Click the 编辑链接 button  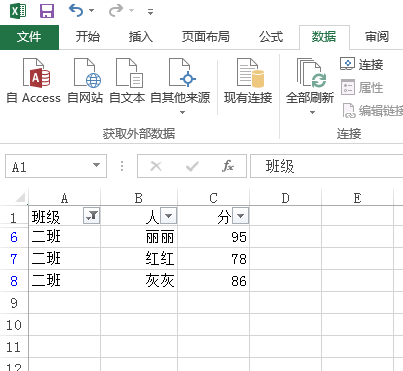[x=373, y=111]
